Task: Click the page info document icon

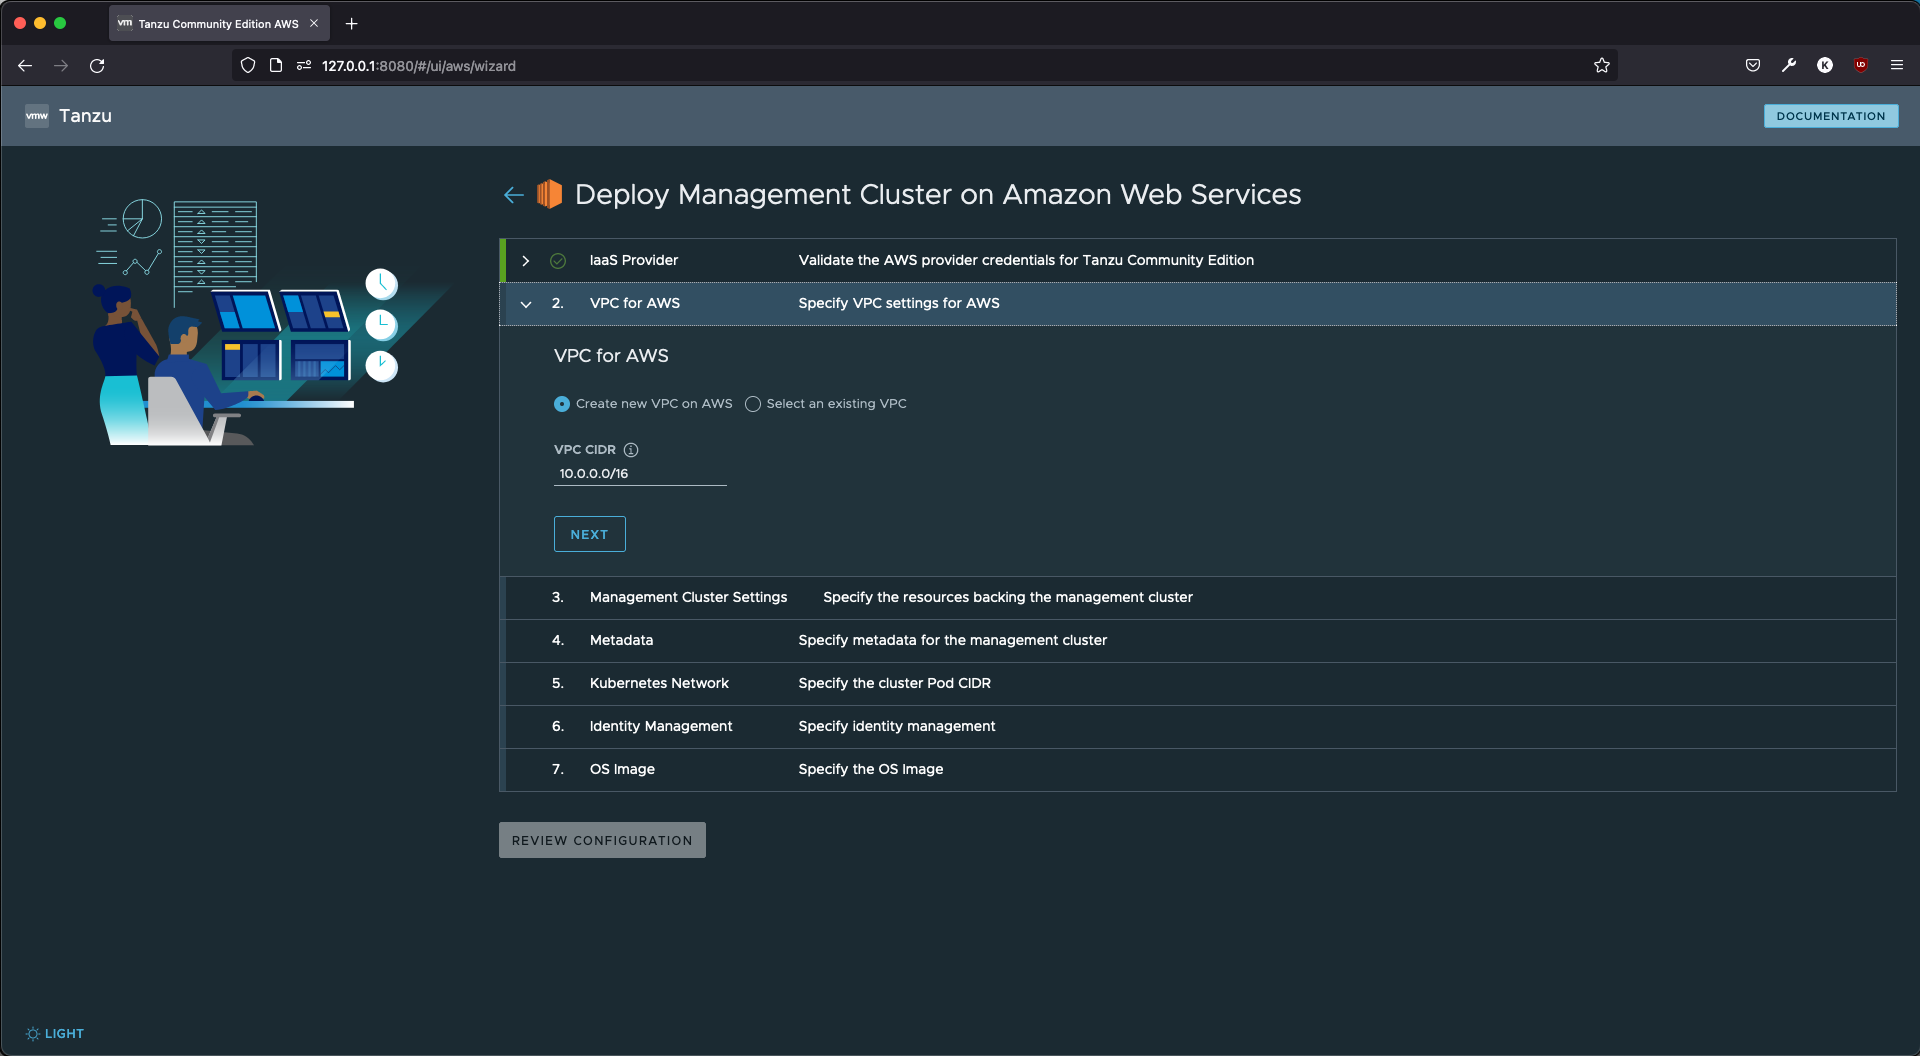Action: point(276,66)
